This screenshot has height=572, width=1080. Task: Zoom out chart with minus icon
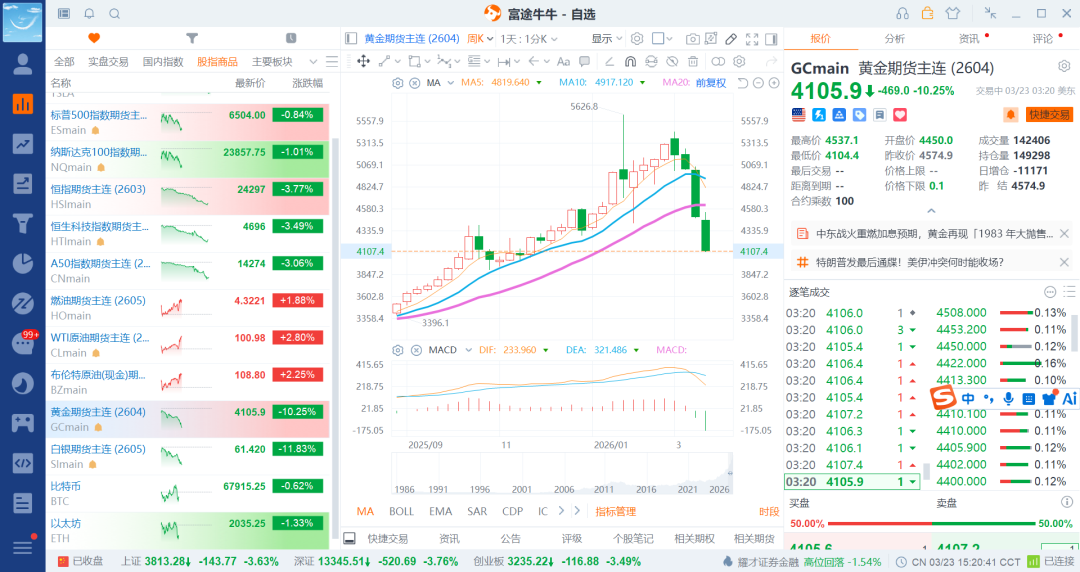click(x=758, y=83)
